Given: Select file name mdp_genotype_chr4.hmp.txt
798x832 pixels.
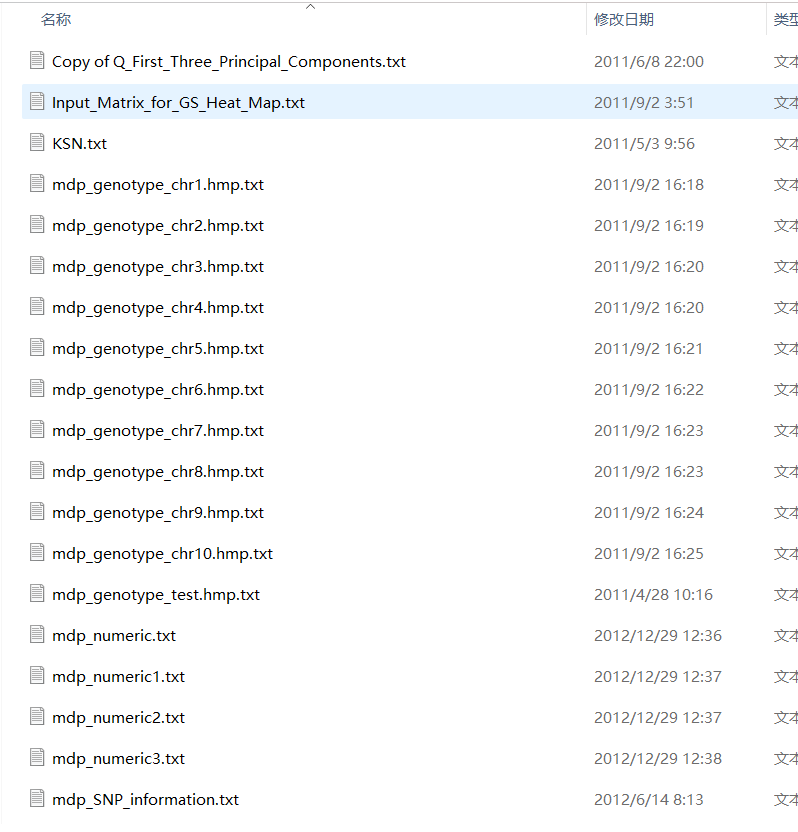Looking at the screenshot, I should (x=158, y=308).
